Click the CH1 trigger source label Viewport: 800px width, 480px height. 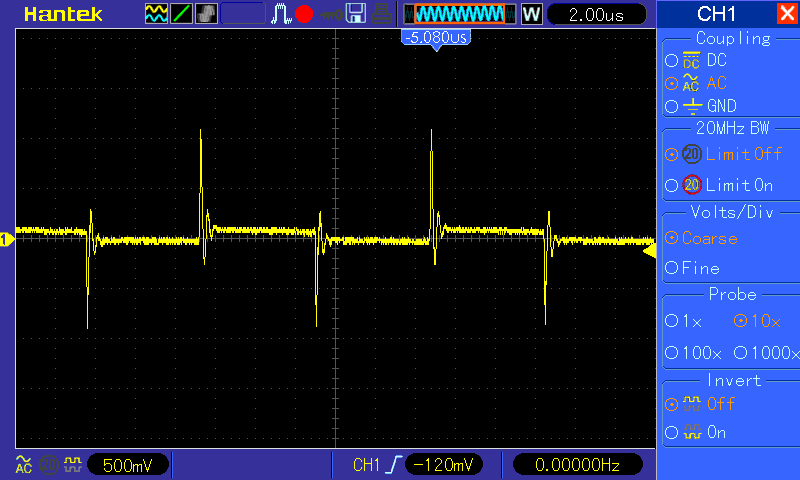[x=366, y=465]
